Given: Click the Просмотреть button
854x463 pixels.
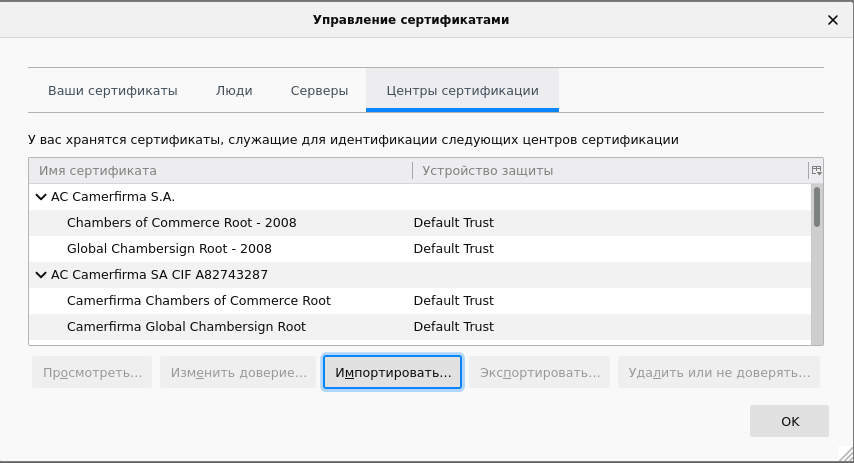Looking at the screenshot, I should [92, 373].
